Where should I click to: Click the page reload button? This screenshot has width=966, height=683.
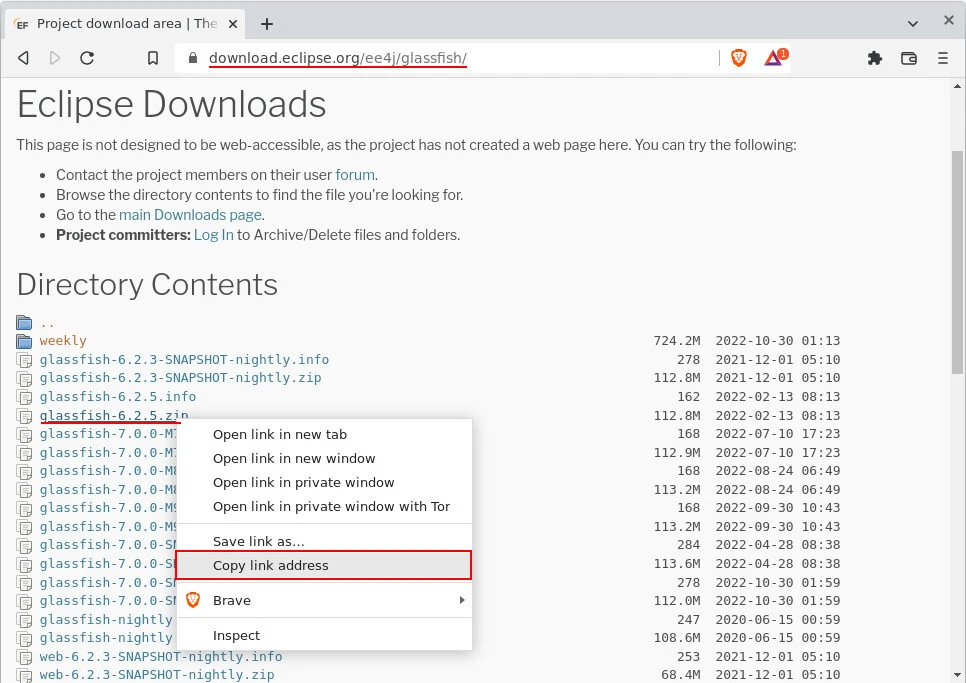[87, 58]
